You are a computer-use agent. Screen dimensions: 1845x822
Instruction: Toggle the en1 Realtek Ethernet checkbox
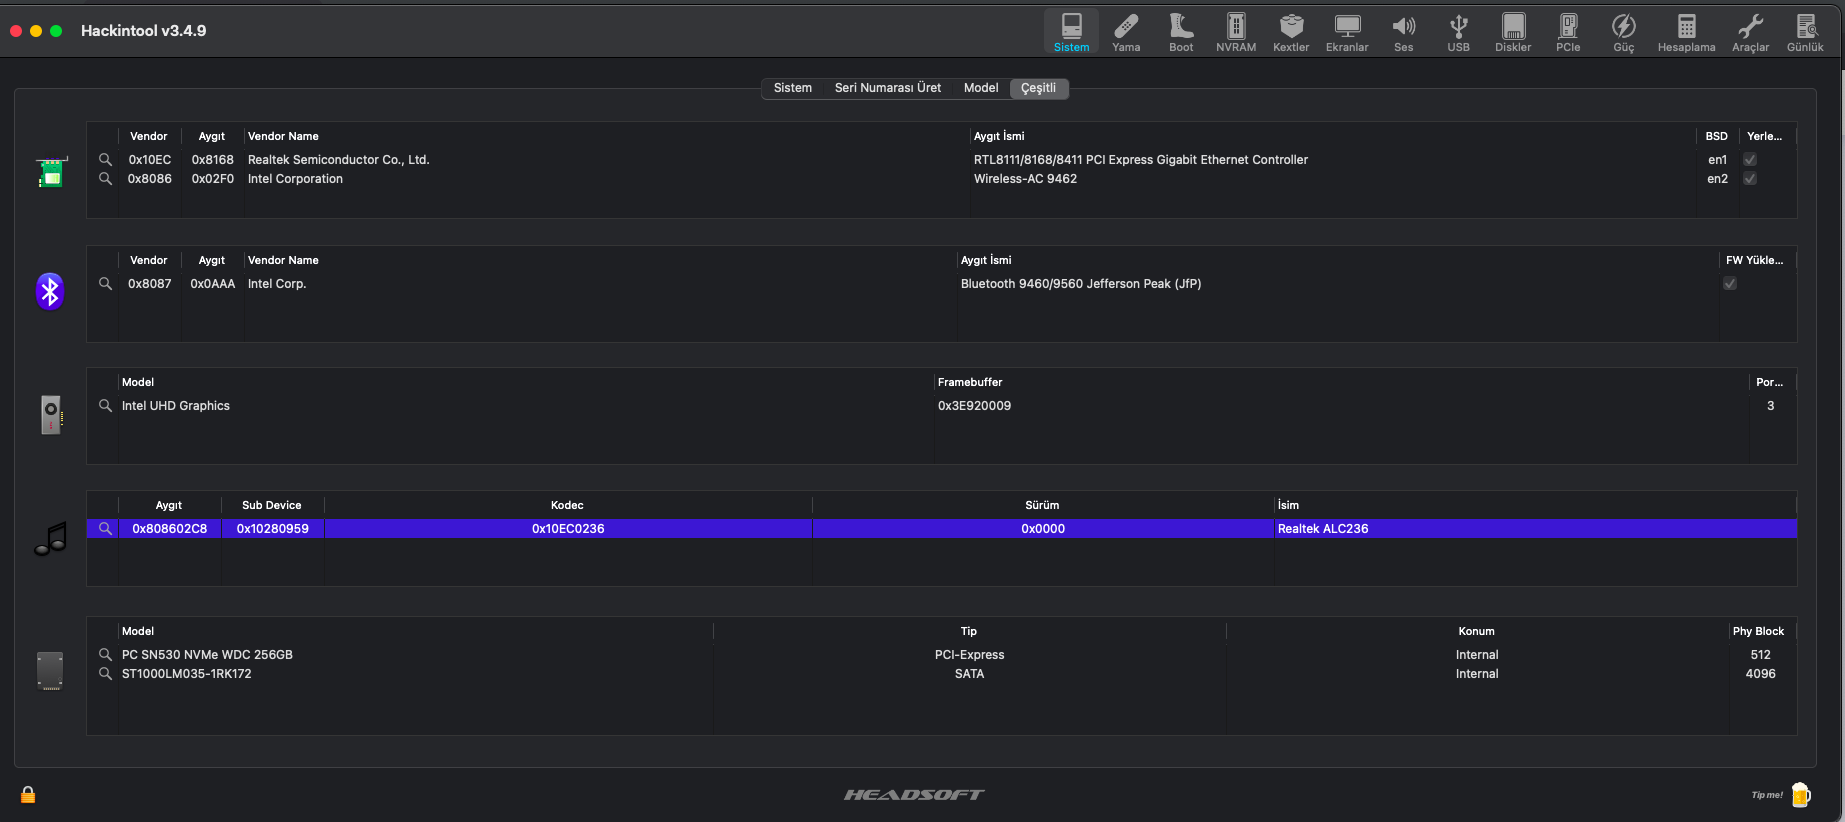pyautogui.click(x=1750, y=160)
